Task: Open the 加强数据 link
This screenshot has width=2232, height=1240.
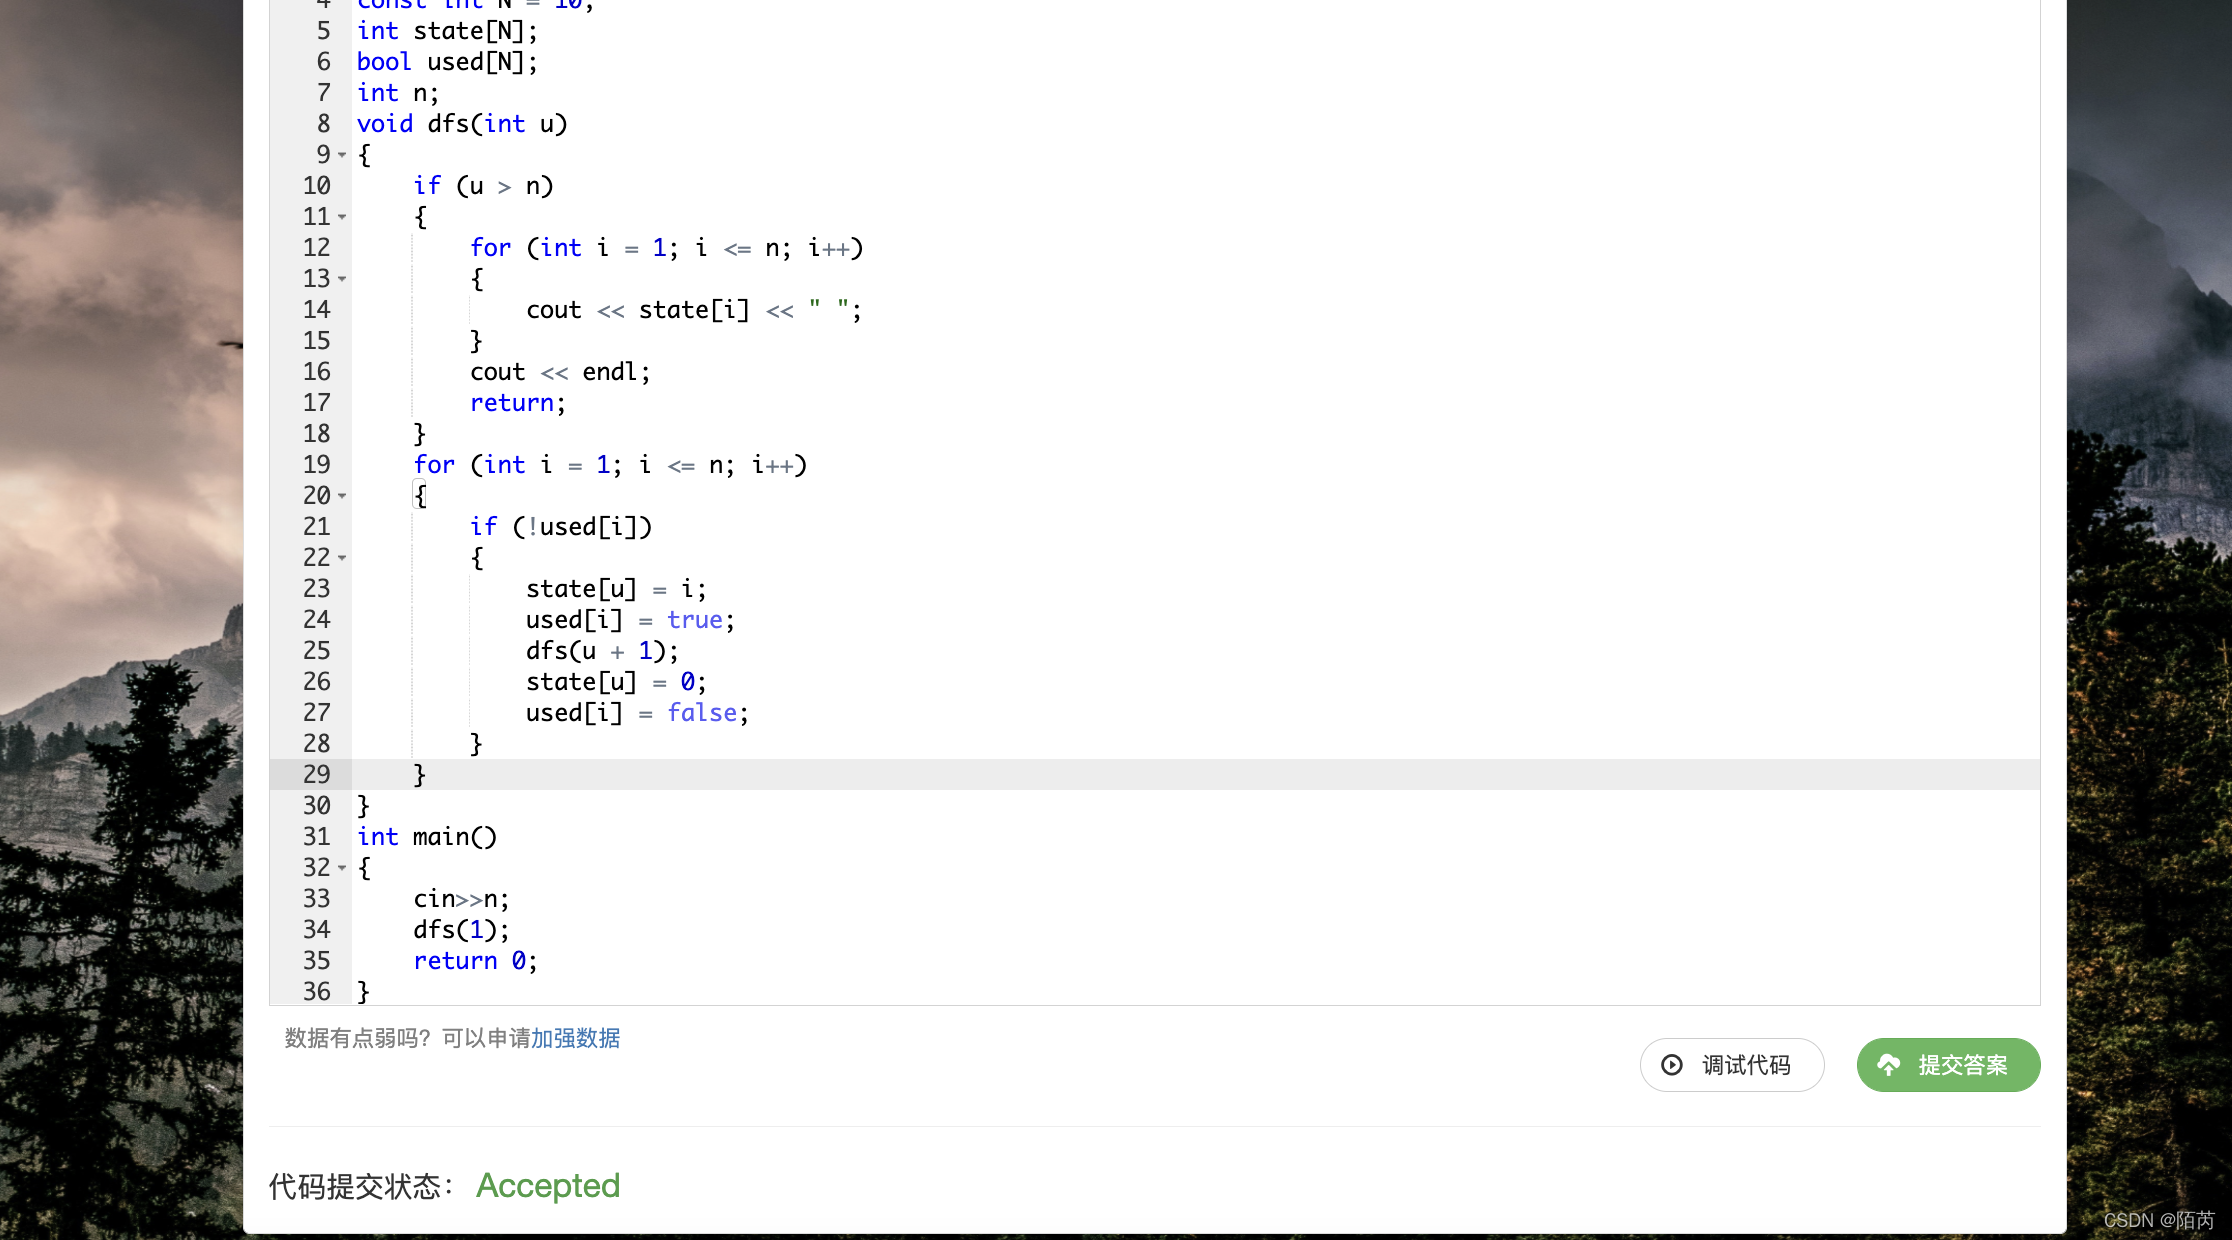Action: [x=575, y=1038]
